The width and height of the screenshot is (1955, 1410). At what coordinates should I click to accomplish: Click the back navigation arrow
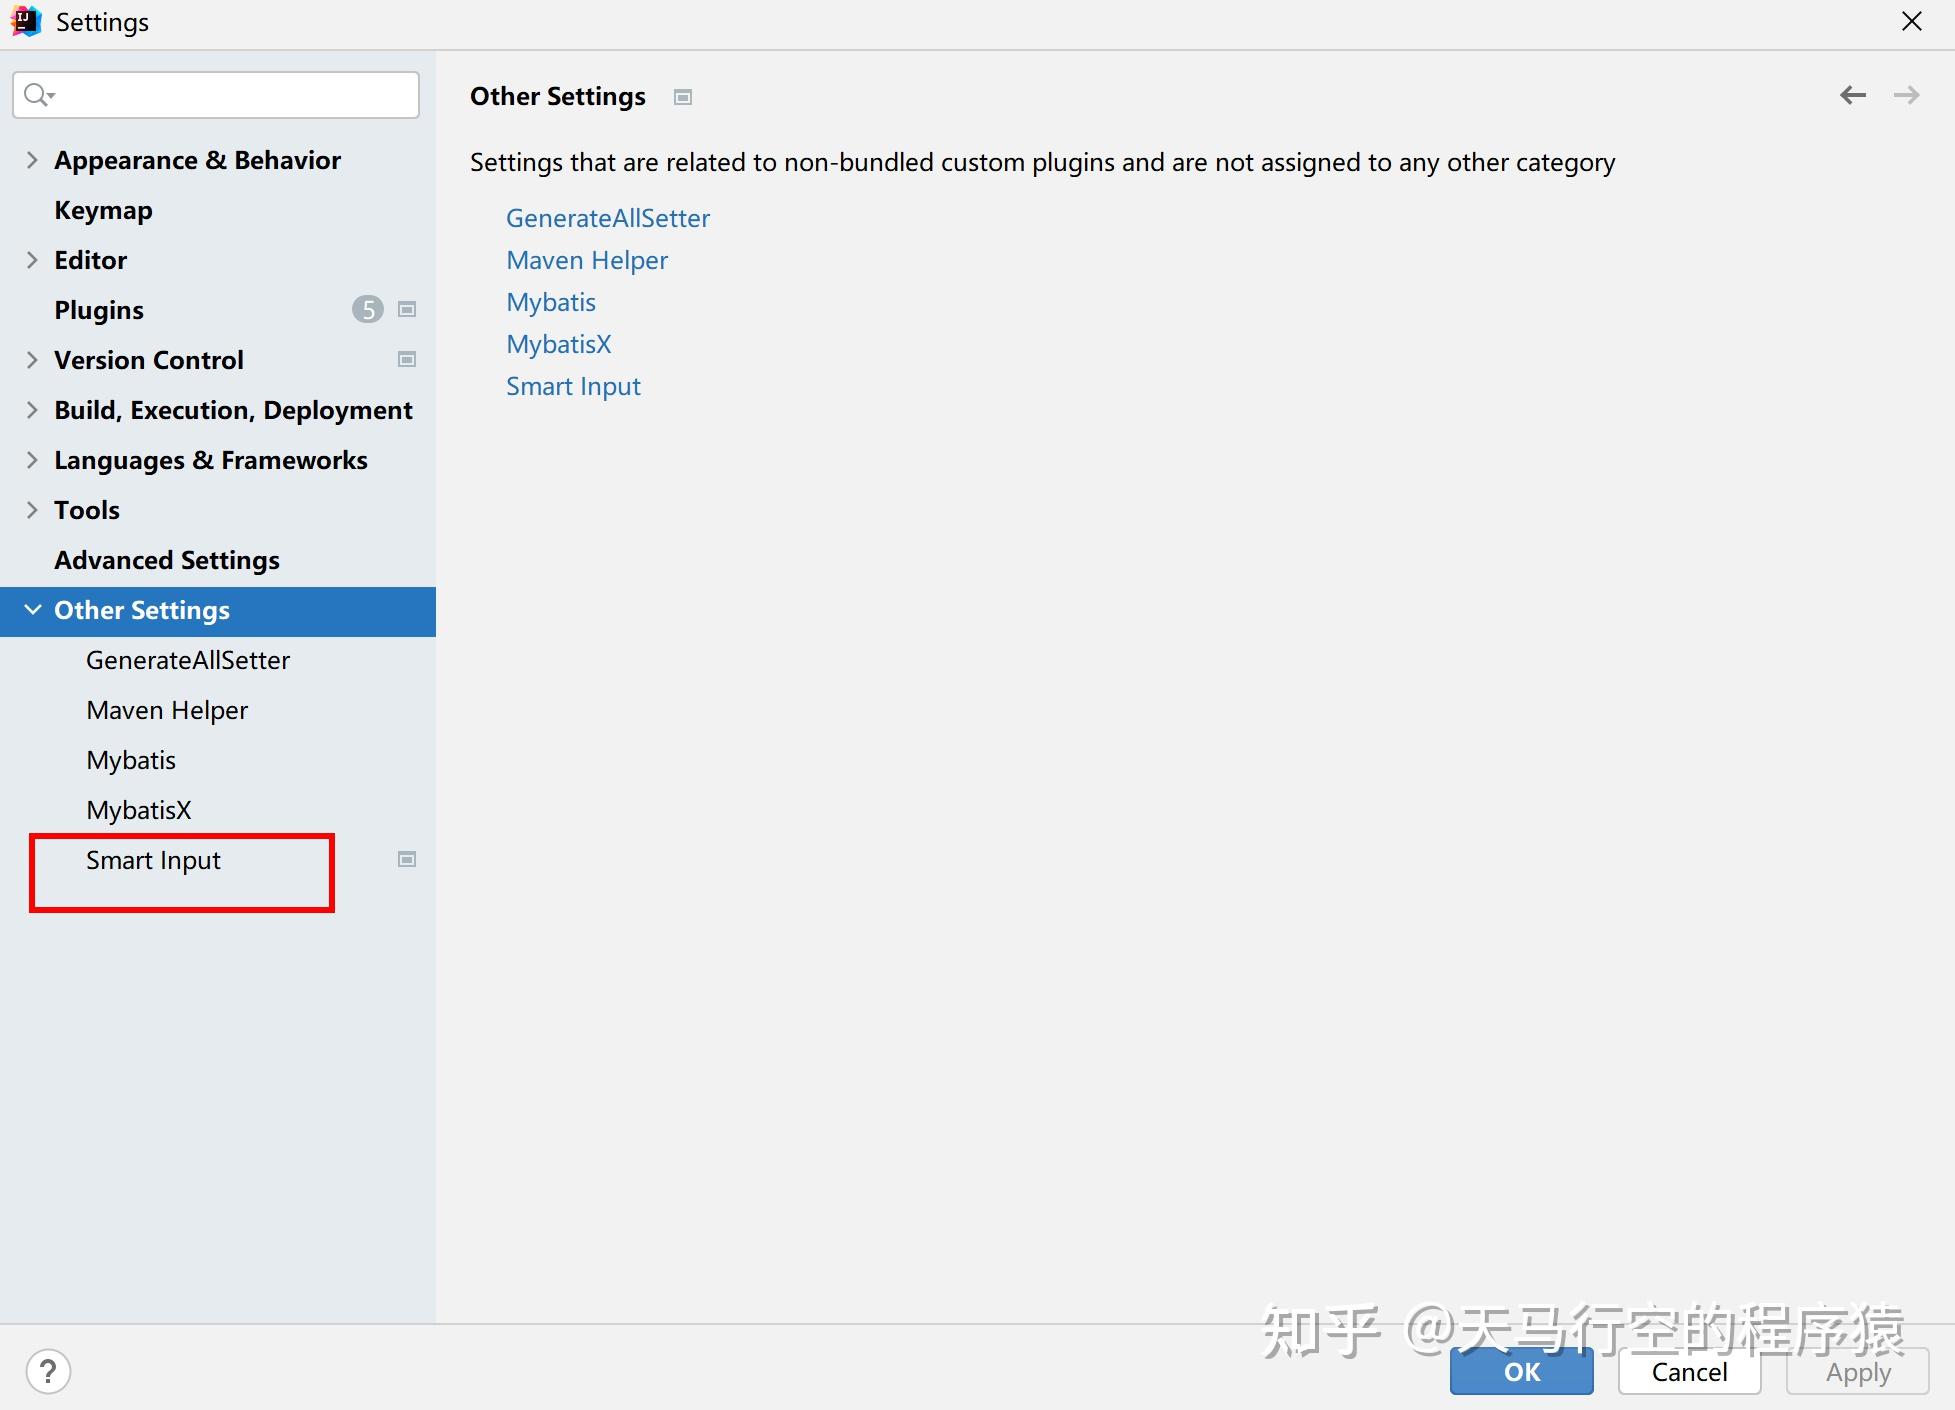click(1852, 95)
